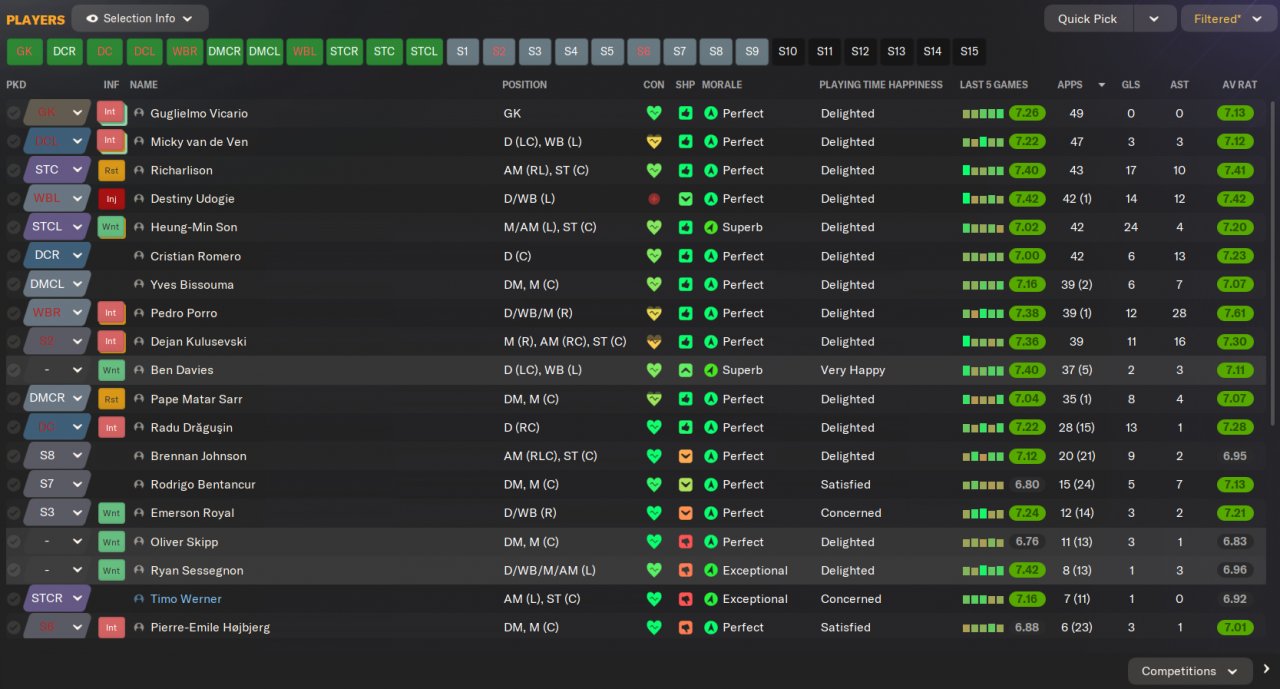Viewport: 1280px width, 689px height.
Task: Sort by the AV RAT column header
Action: 1239,85
